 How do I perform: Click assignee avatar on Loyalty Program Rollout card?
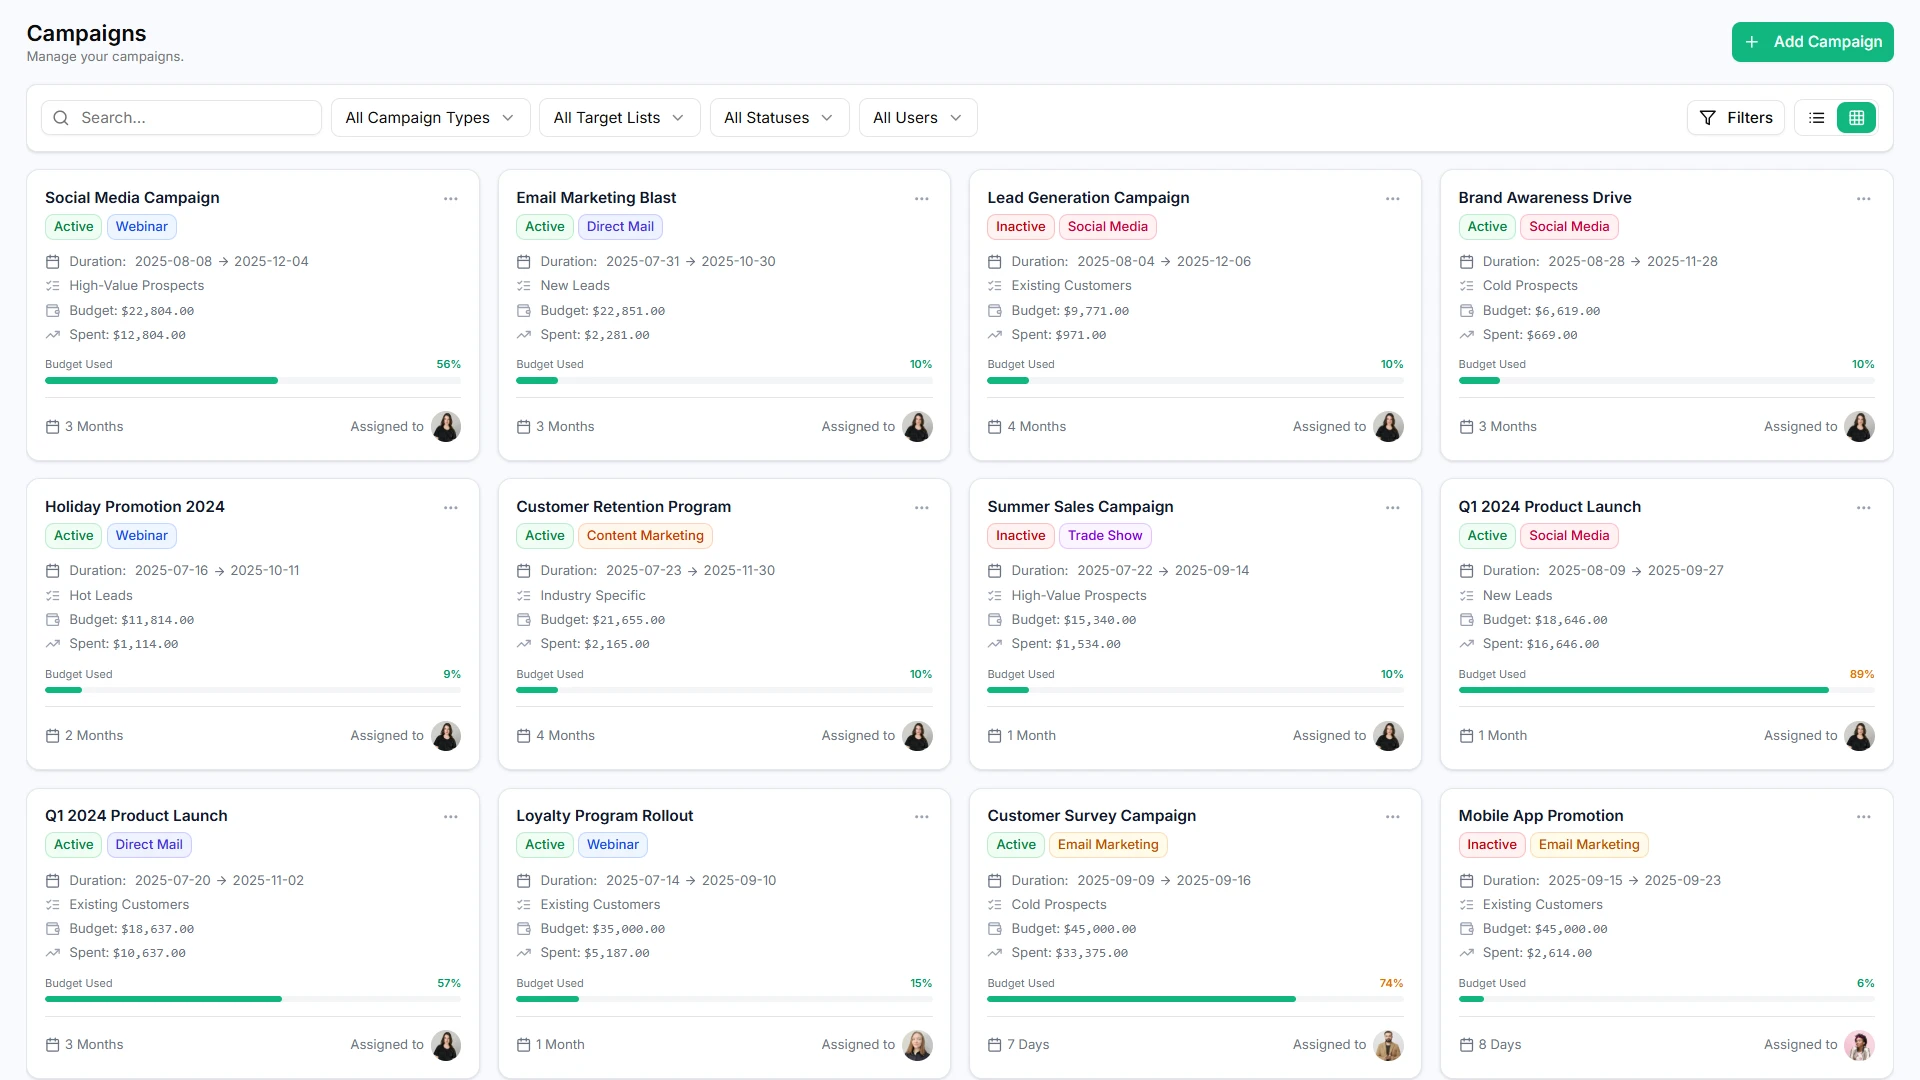tap(917, 1045)
